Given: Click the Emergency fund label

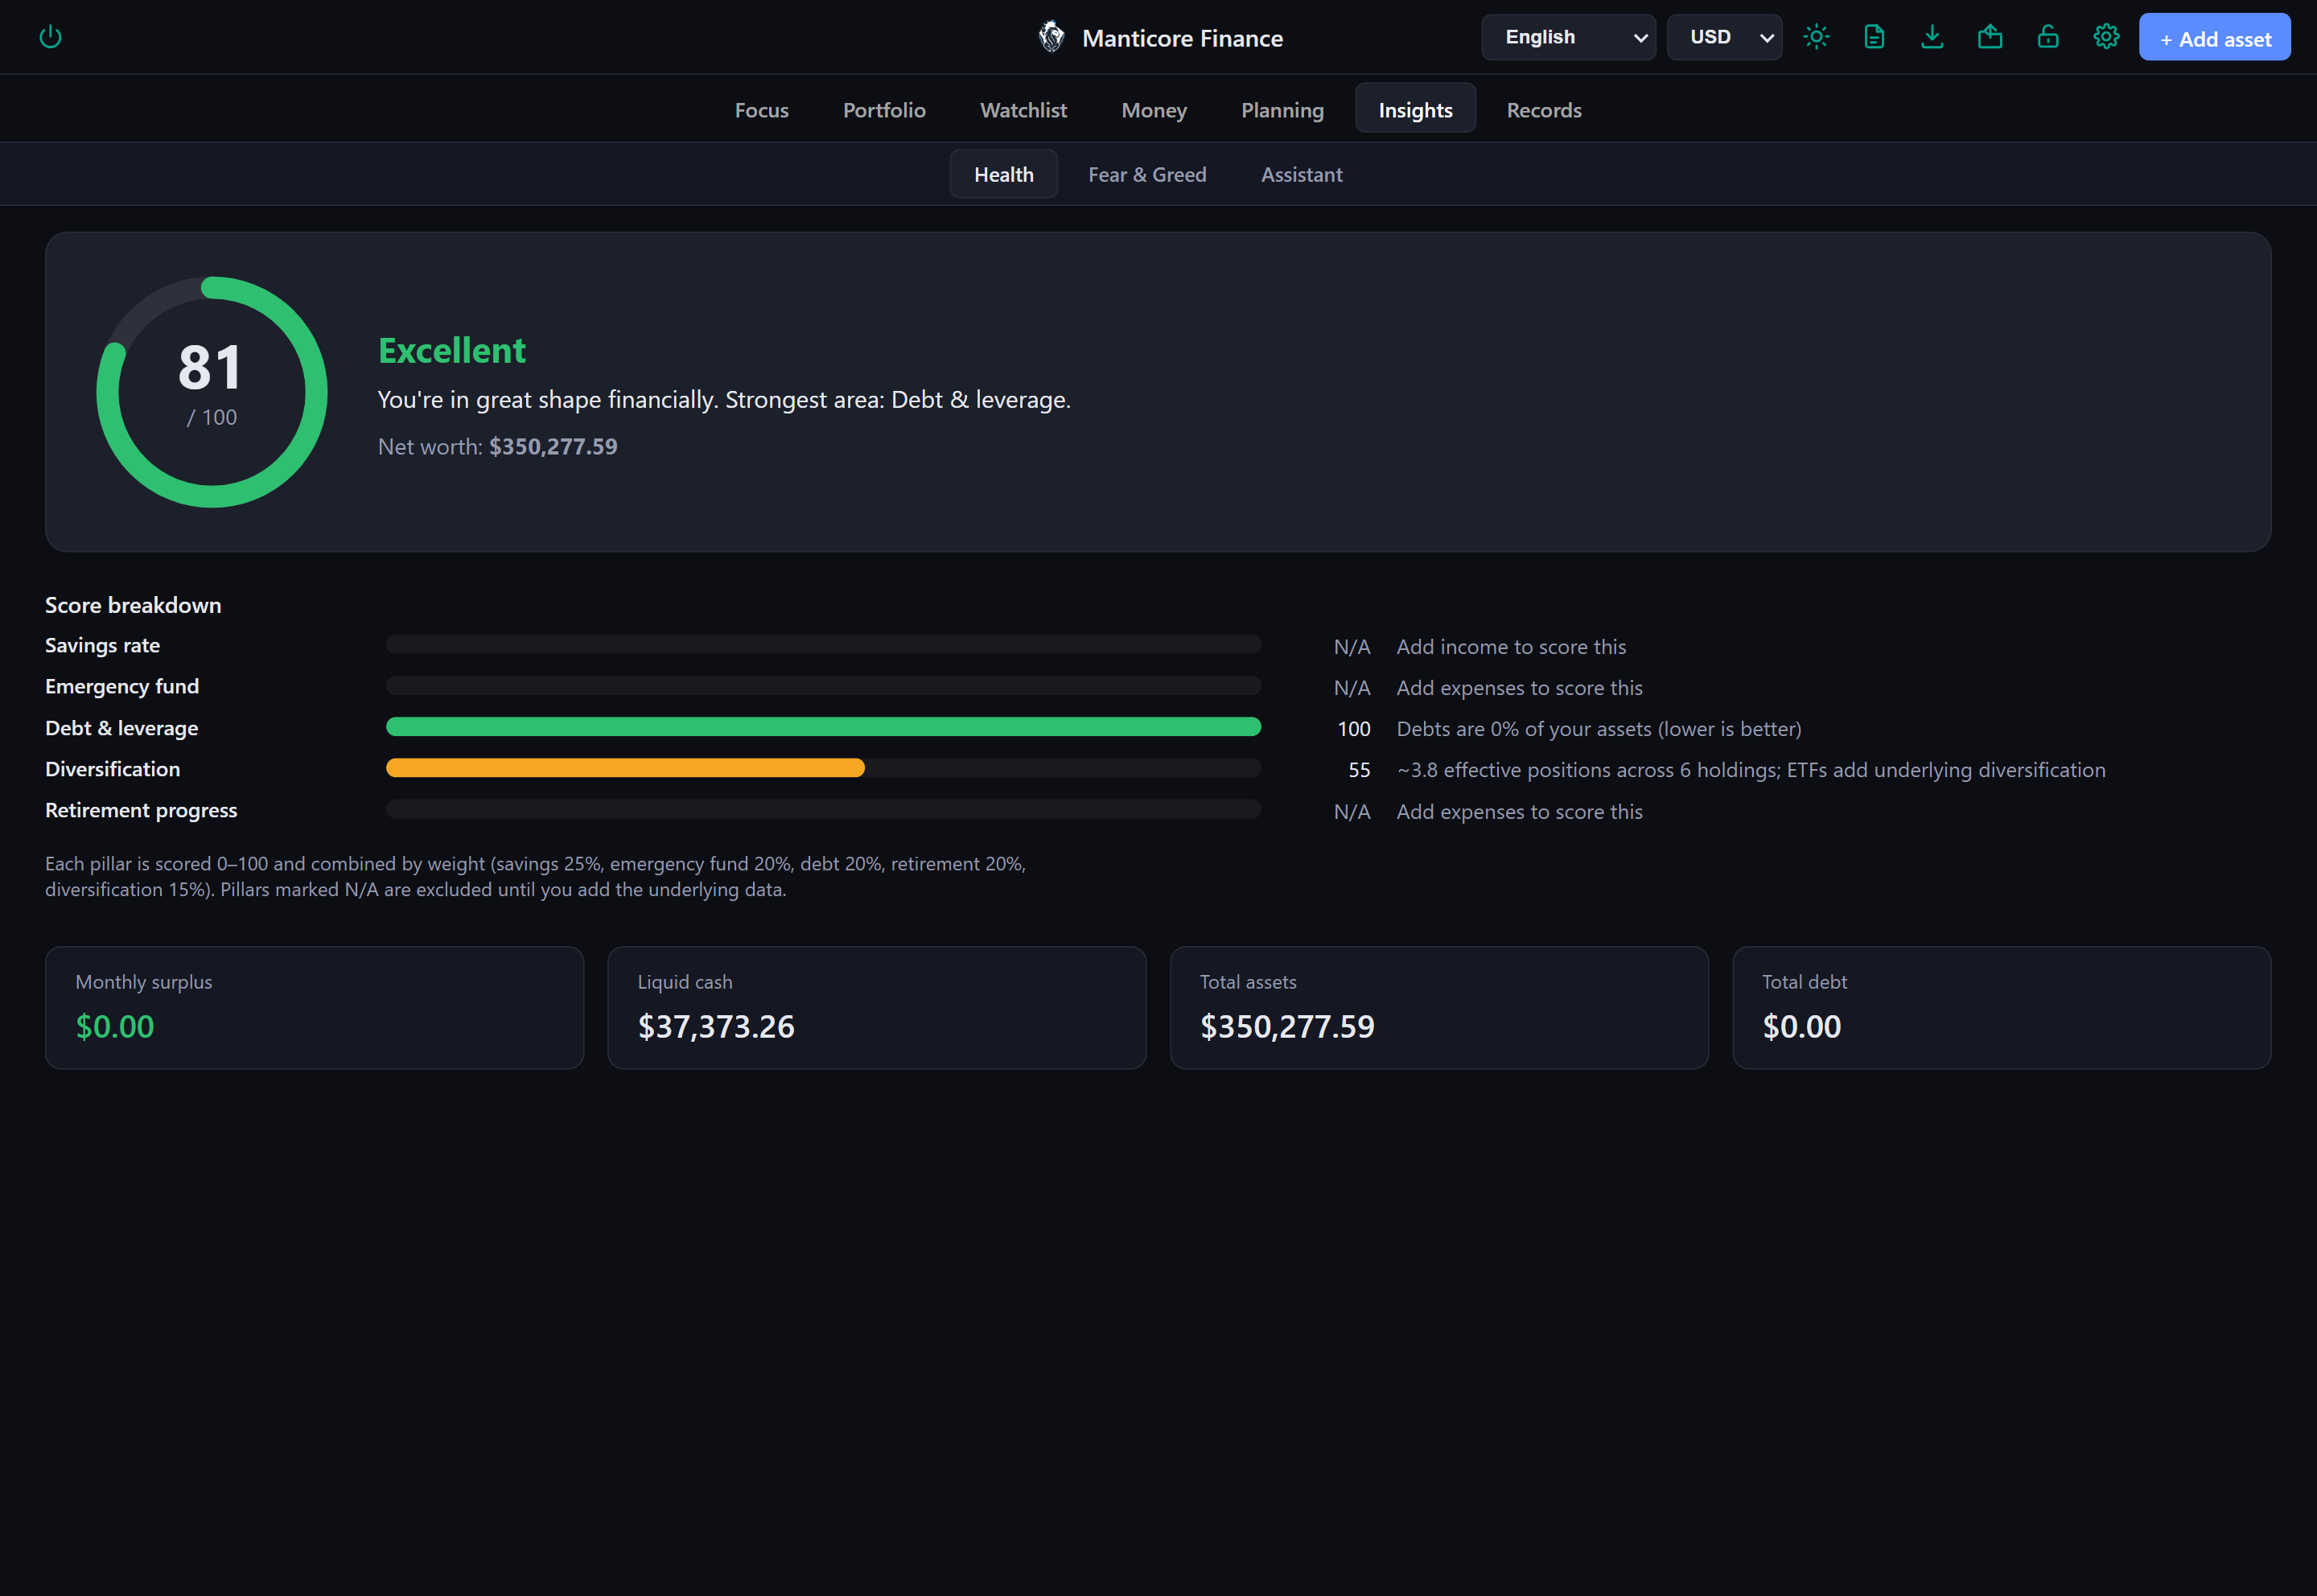Looking at the screenshot, I should coord(122,687).
